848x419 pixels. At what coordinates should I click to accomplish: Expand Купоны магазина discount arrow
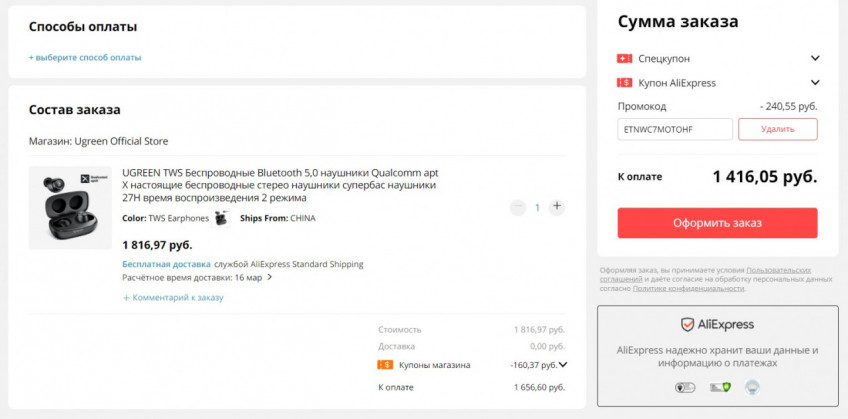(x=563, y=365)
